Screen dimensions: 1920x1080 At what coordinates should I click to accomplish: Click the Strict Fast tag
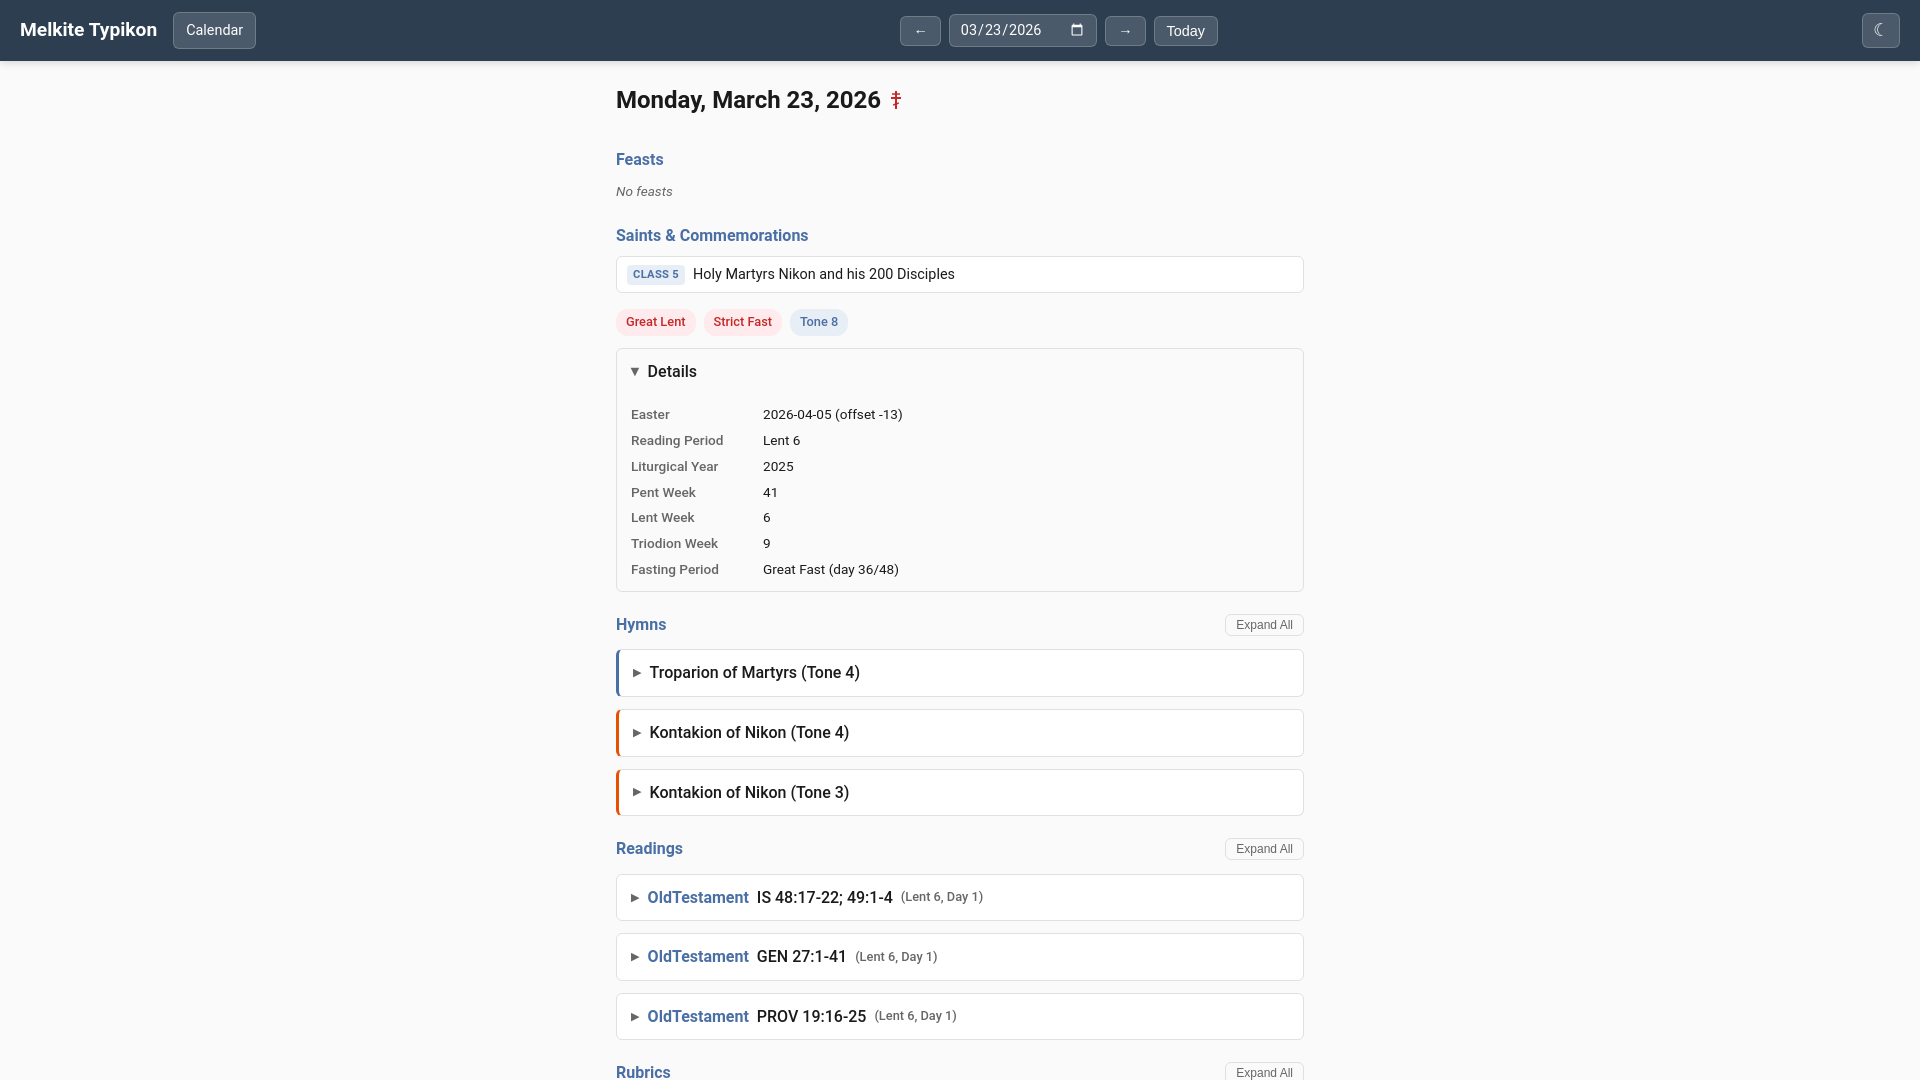pos(742,322)
